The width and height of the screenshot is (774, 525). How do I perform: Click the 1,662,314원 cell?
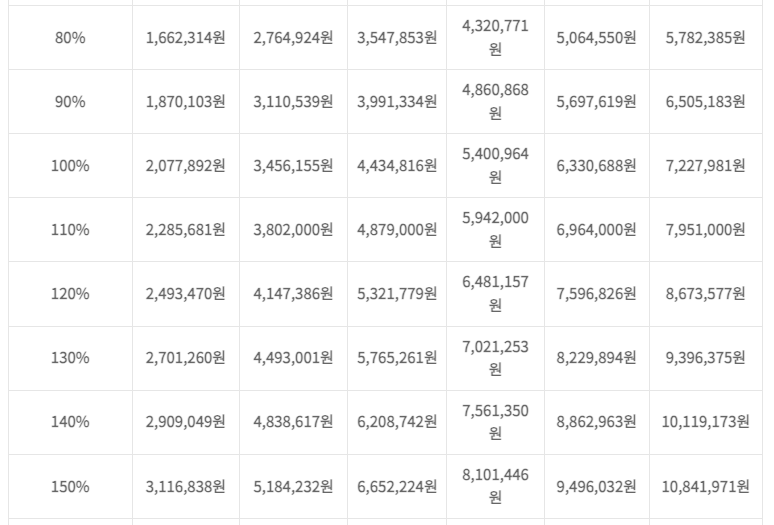point(186,38)
